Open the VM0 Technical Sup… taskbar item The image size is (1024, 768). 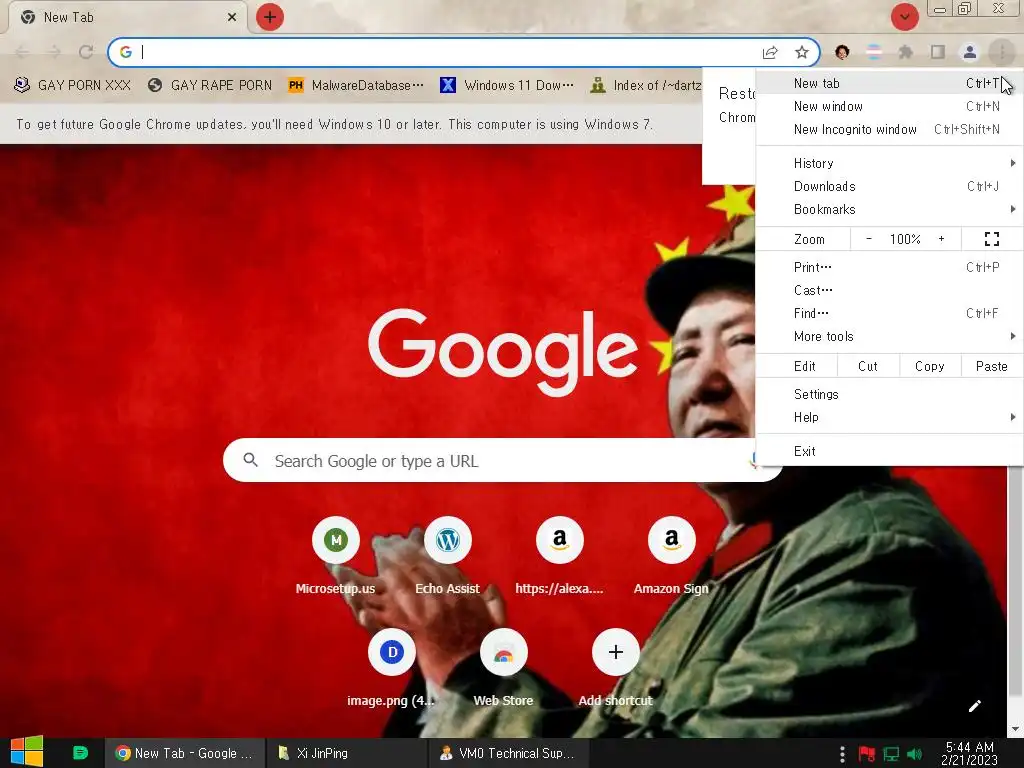pos(509,753)
